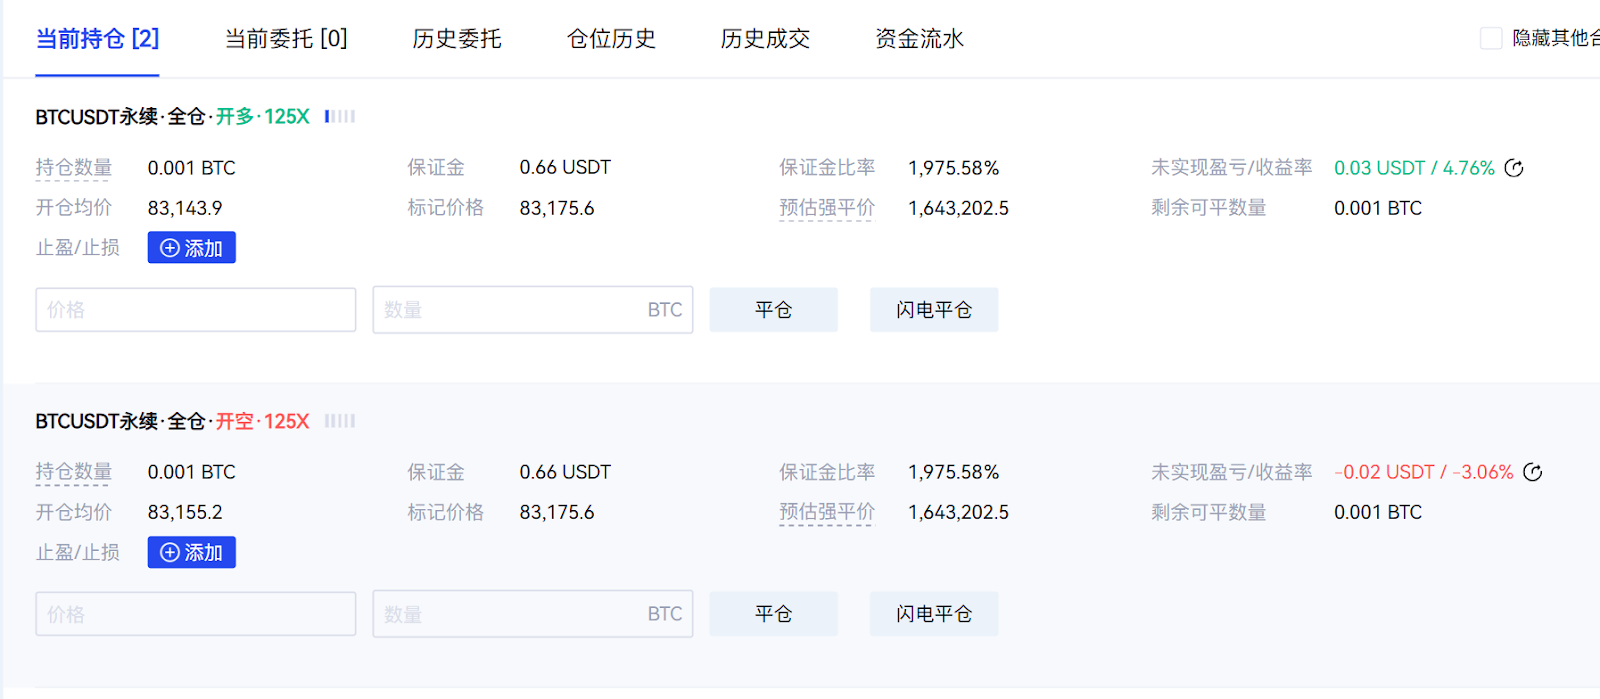
Task: Click the short position risk level bars
Action: coord(340,421)
